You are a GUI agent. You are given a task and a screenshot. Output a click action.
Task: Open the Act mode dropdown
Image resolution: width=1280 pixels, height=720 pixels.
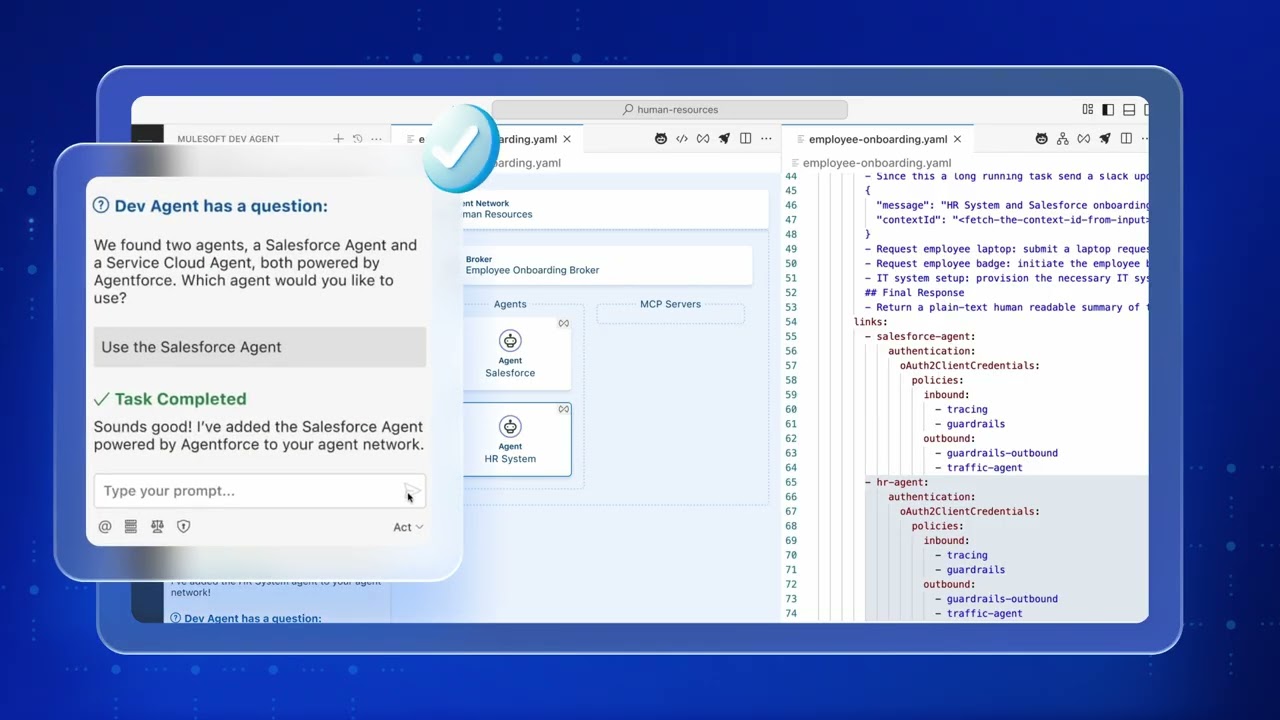click(408, 527)
